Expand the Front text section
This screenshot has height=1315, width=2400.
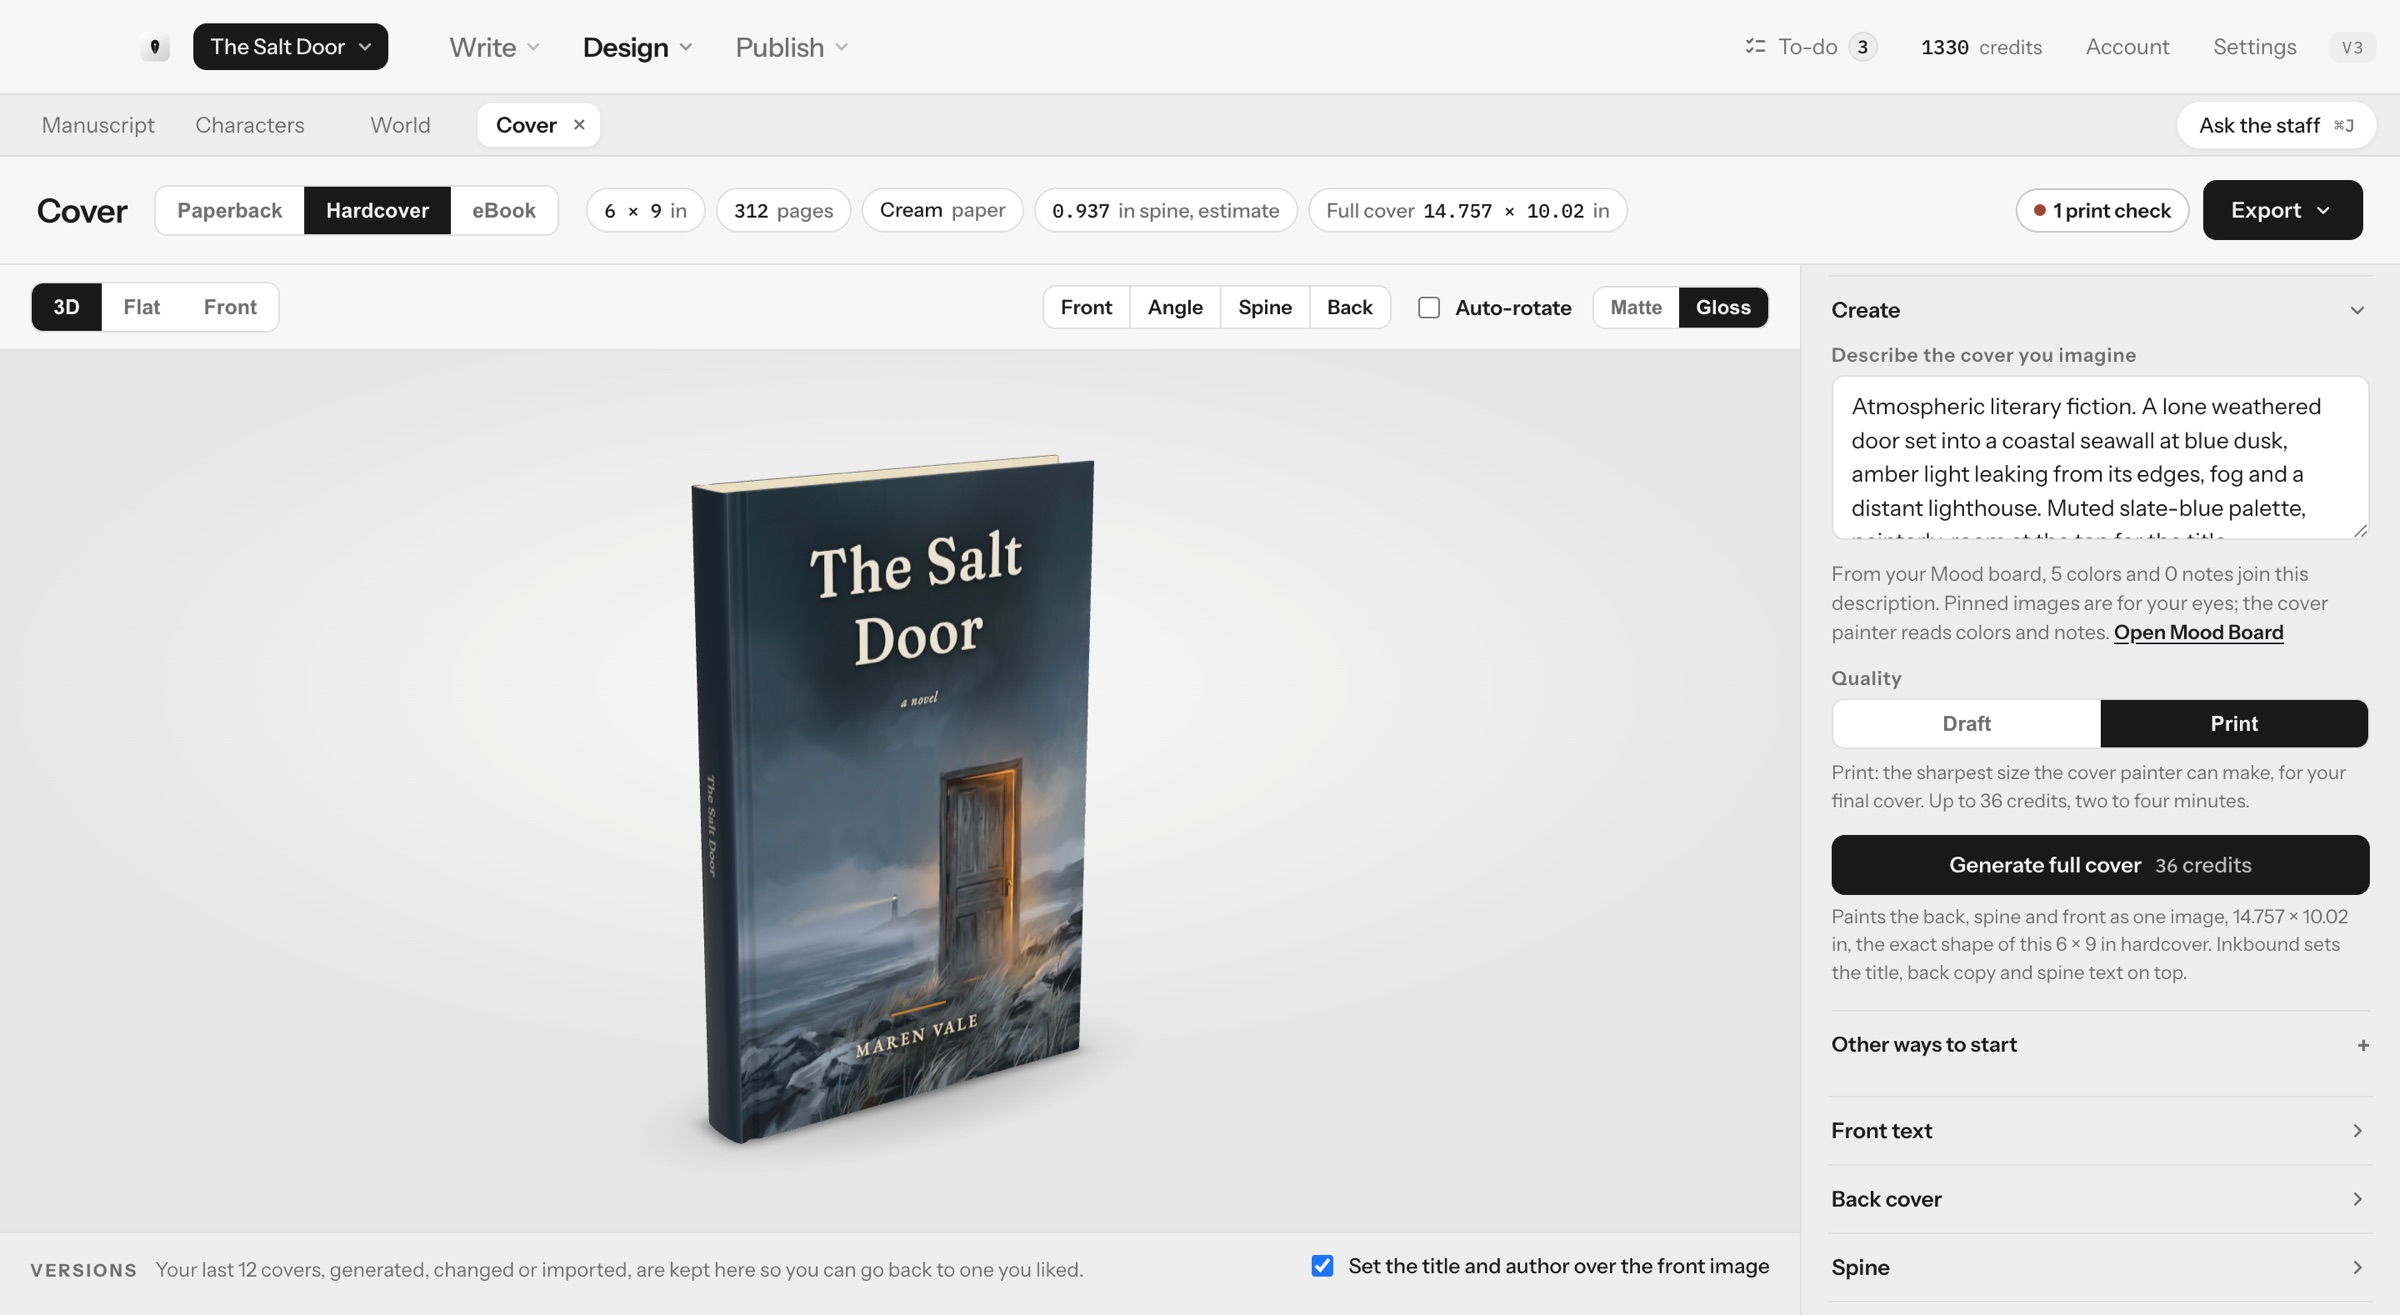[x=2099, y=1131]
